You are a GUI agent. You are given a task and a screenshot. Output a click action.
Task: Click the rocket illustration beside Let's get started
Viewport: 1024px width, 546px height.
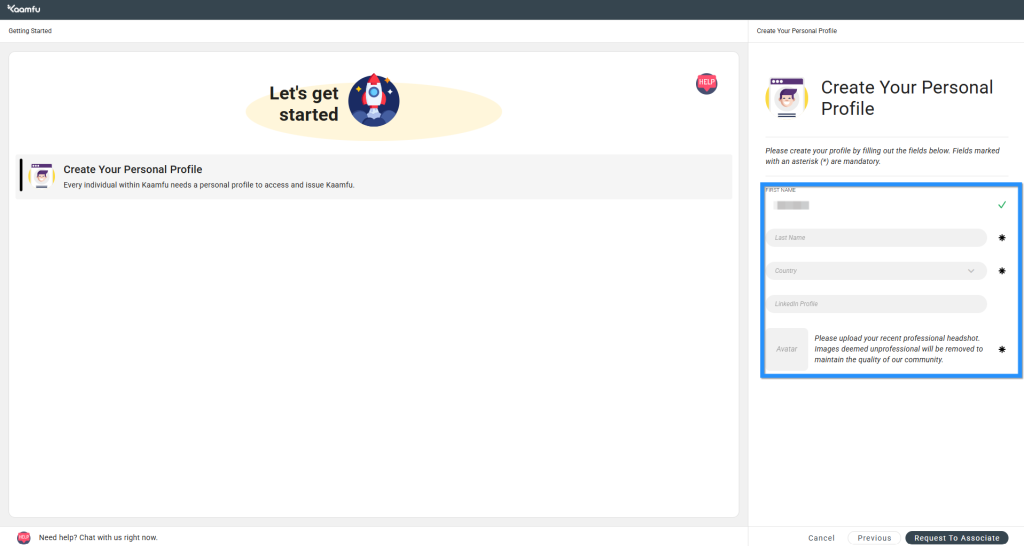[374, 99]
